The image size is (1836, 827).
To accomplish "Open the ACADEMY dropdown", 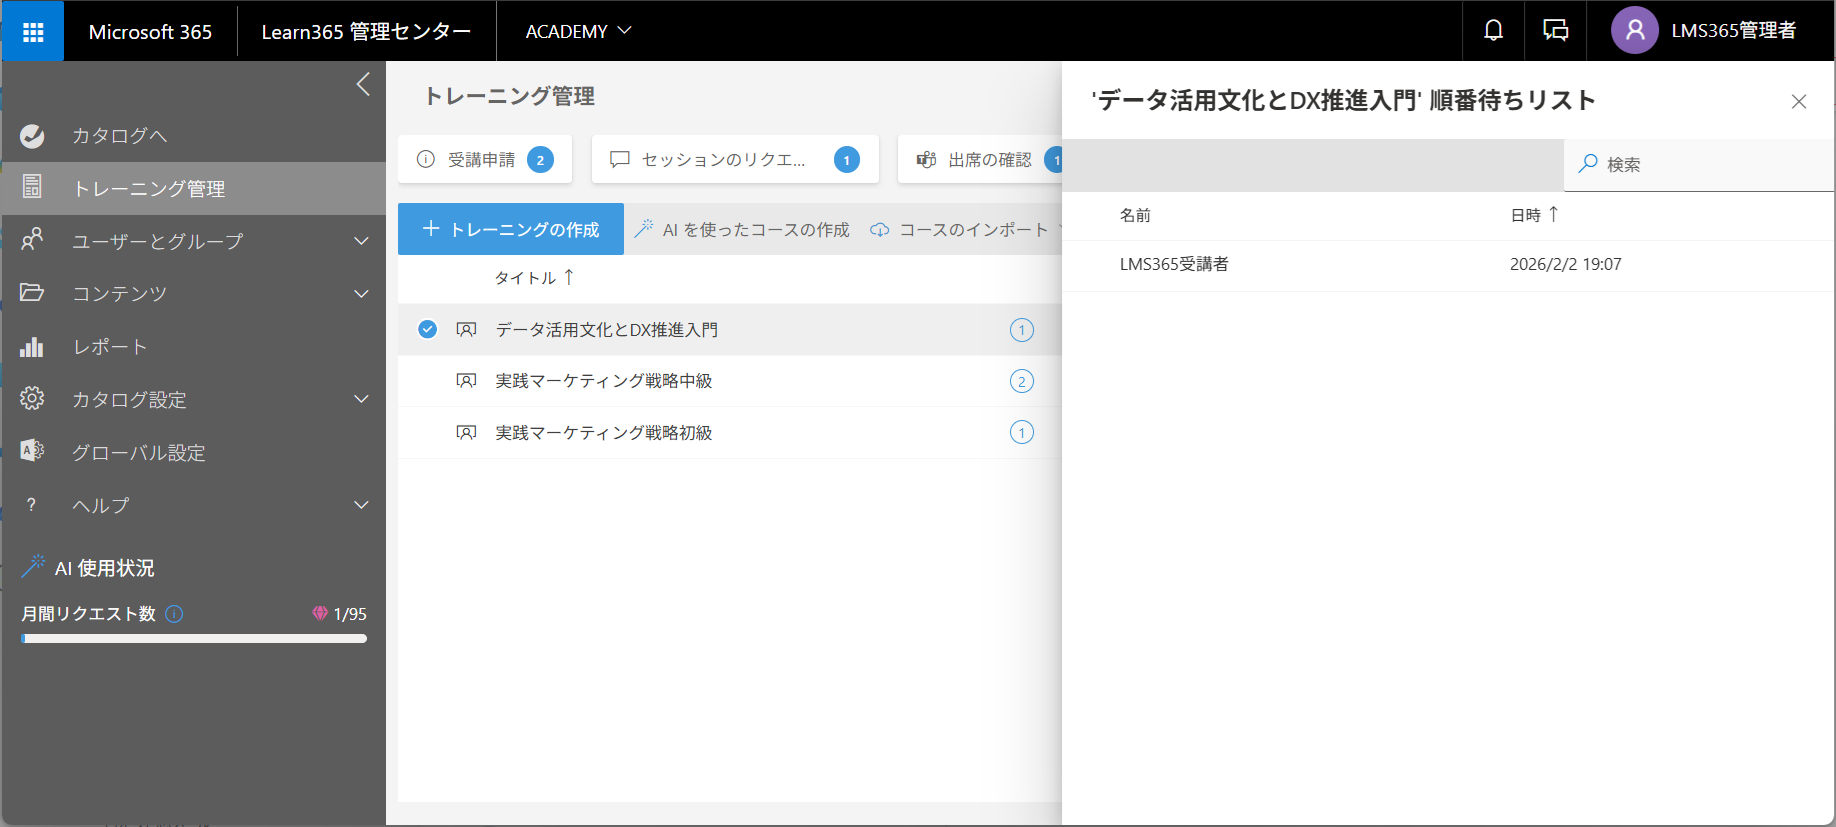I will point(578,31).
